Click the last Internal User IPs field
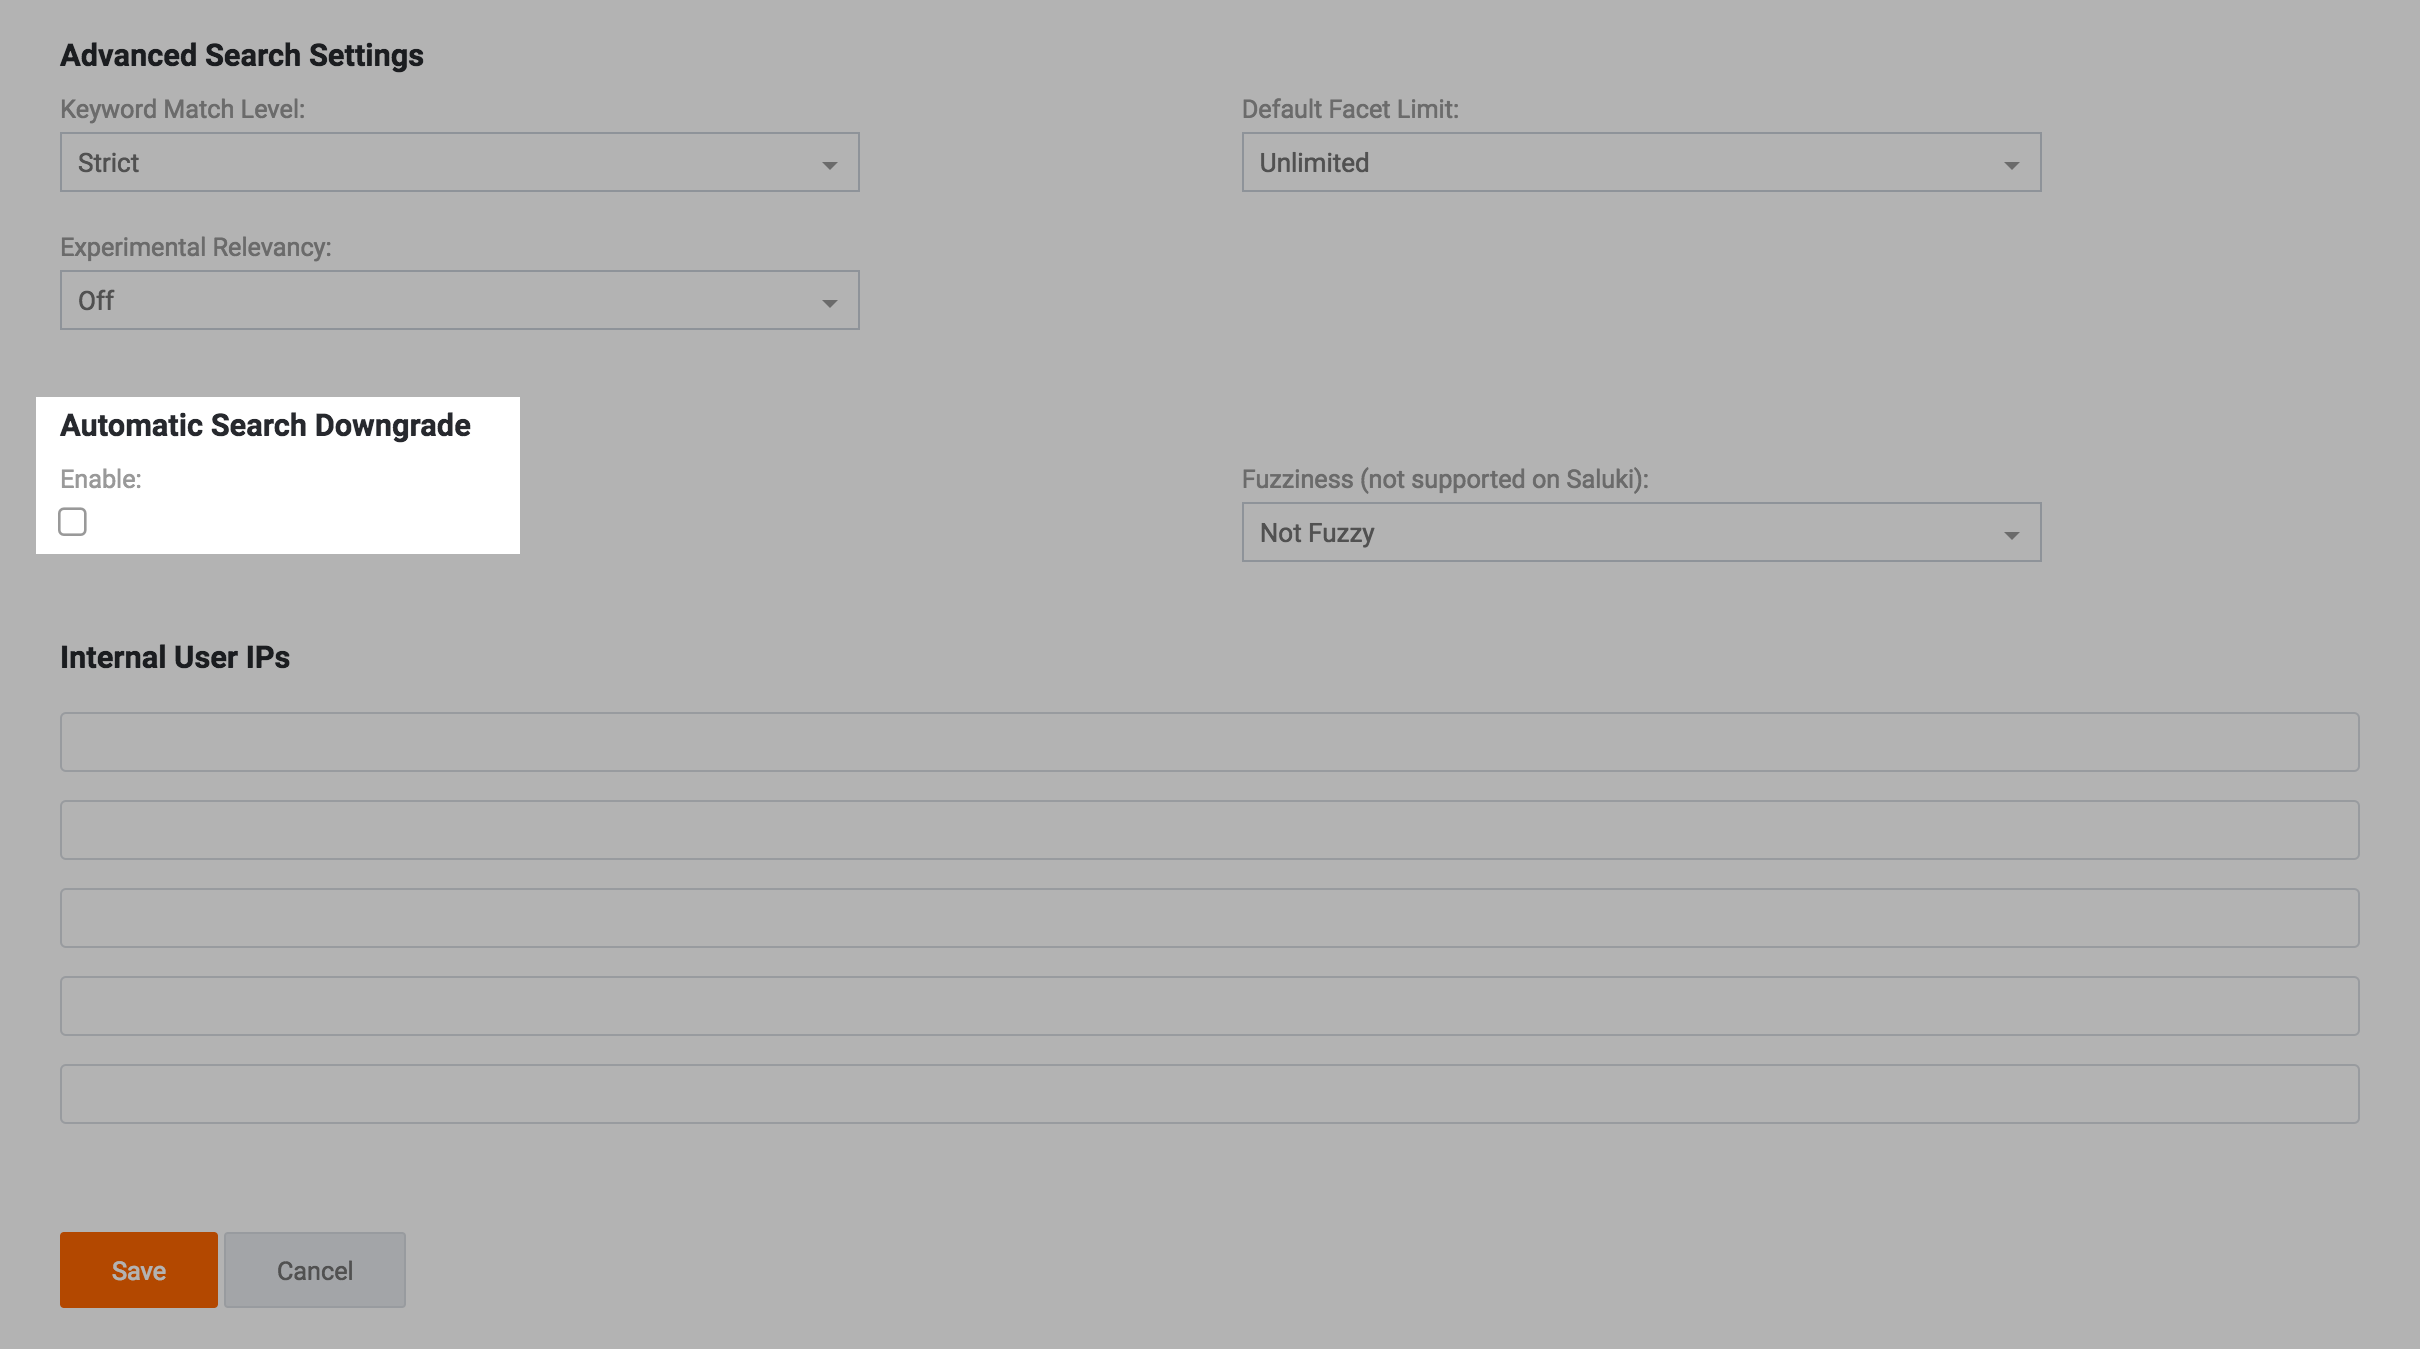Screen dimensions: 2420x1349 (x=1209, y=1094)
